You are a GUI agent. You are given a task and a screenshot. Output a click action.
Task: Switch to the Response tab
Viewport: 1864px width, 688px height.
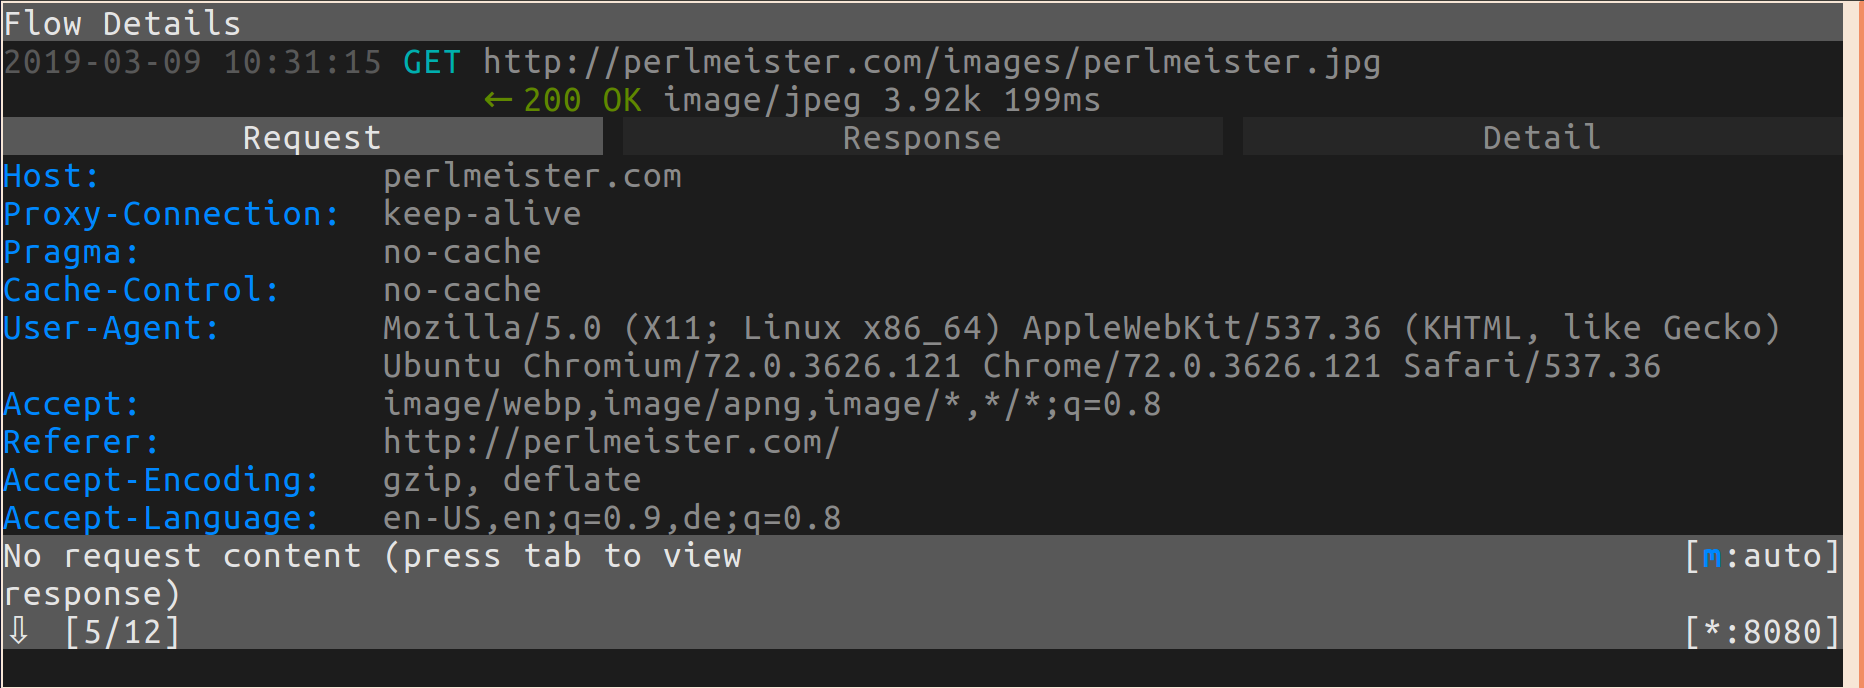(x=922, y=138)
